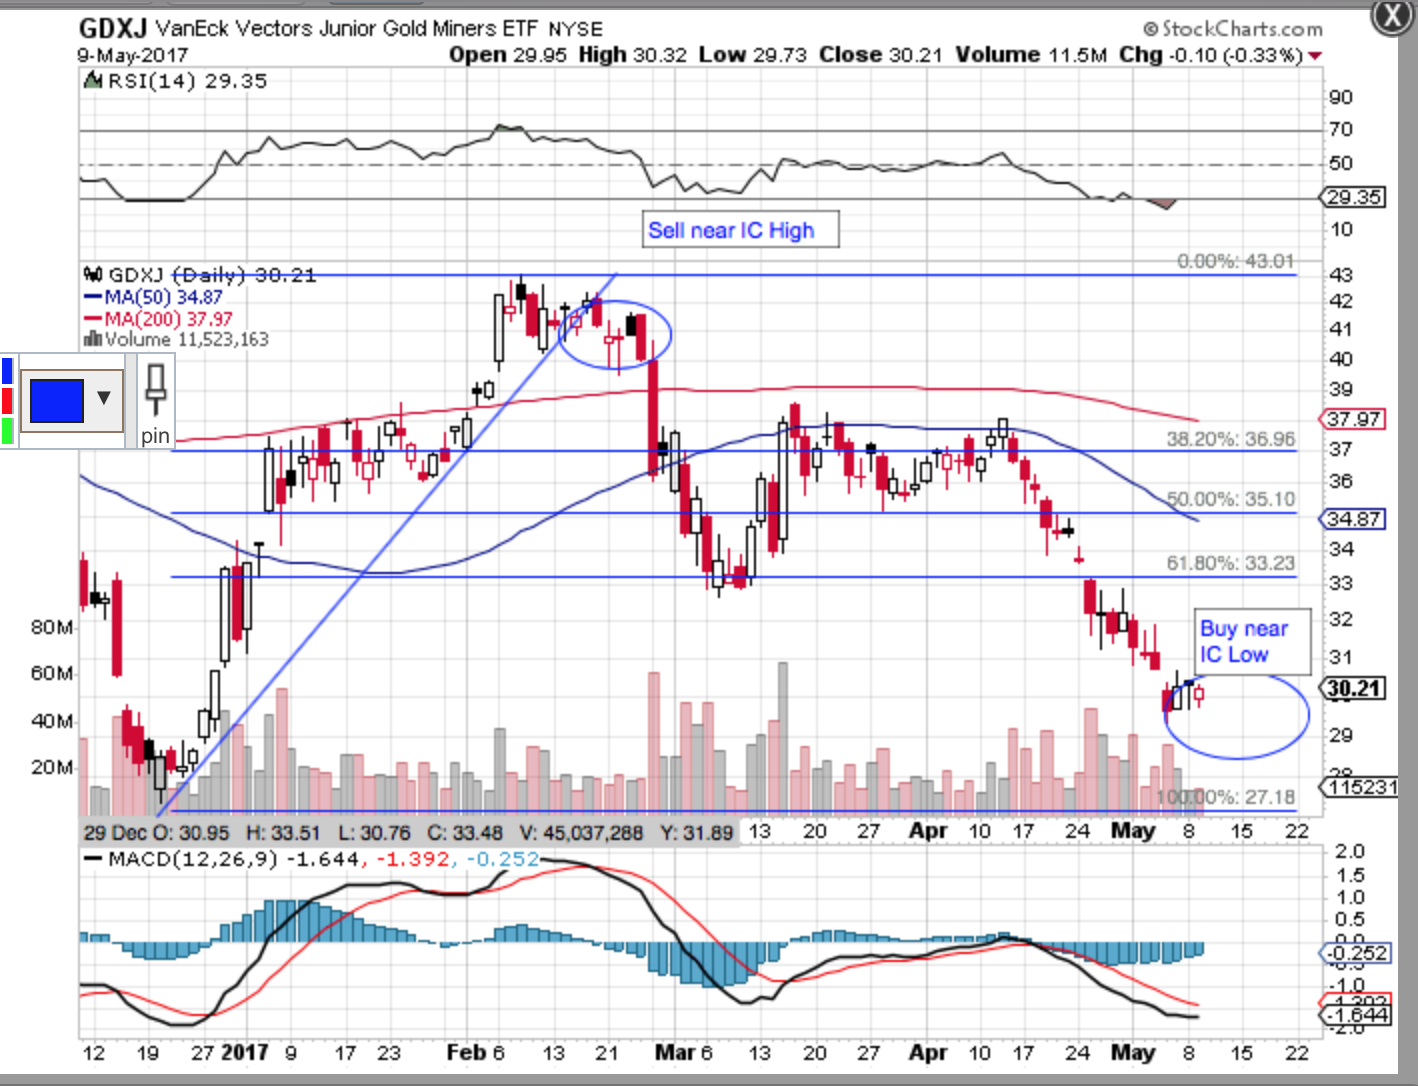Click the 38.20%: 36.96 Fibonacci label
Image resolution: width=1418 pixels, height=1086 pixels.
[x=1230, y=439]
